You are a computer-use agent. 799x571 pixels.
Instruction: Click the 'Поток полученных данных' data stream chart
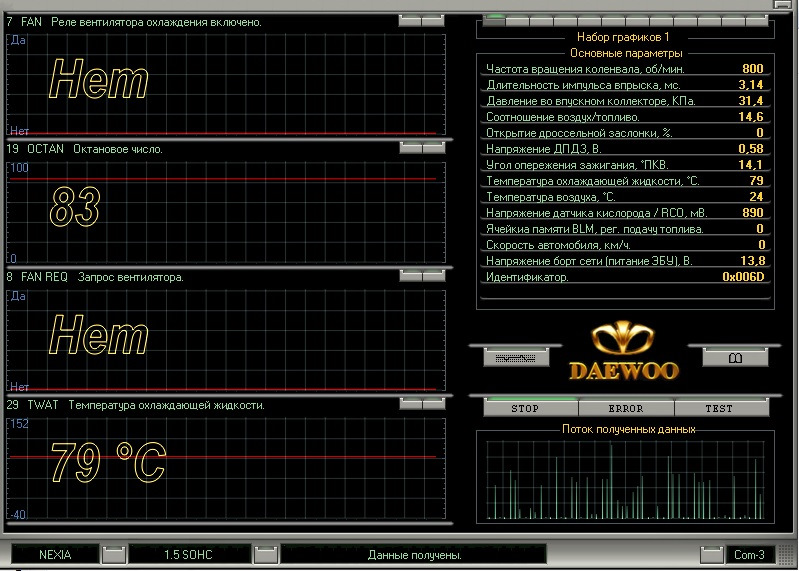point(625,480)
